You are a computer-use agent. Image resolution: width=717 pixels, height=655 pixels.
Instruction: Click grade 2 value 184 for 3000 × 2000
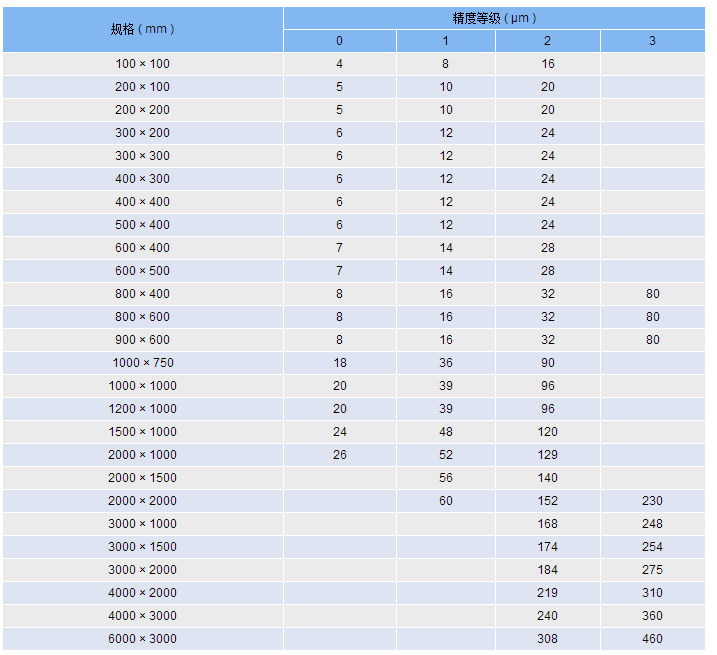[548, 569]
